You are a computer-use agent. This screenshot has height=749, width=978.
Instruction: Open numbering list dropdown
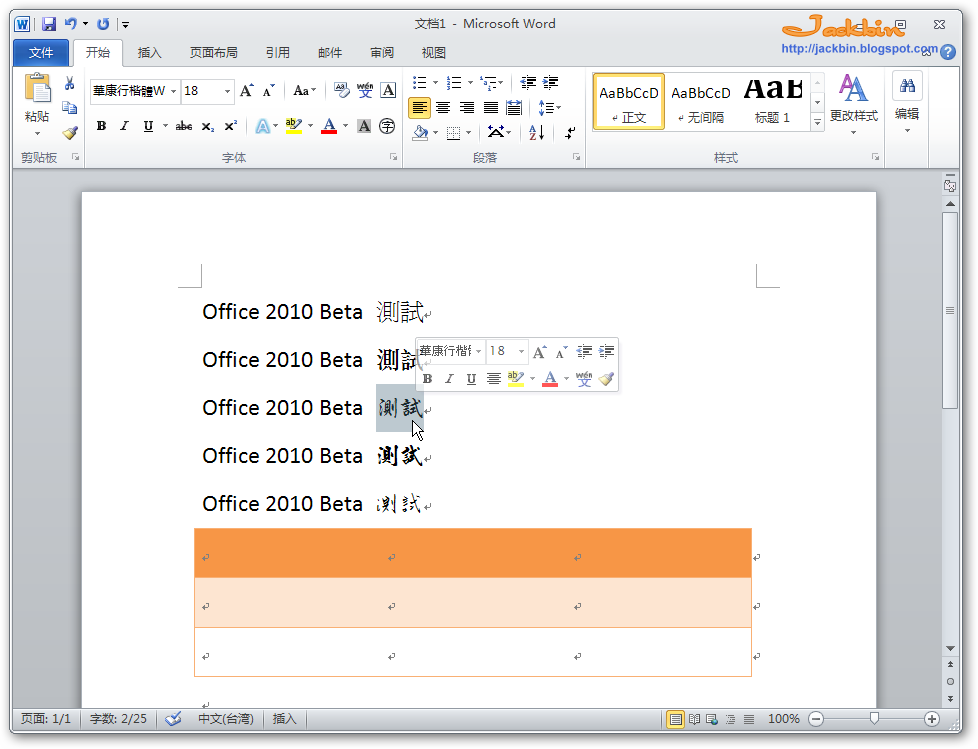(x=470, y=82)
